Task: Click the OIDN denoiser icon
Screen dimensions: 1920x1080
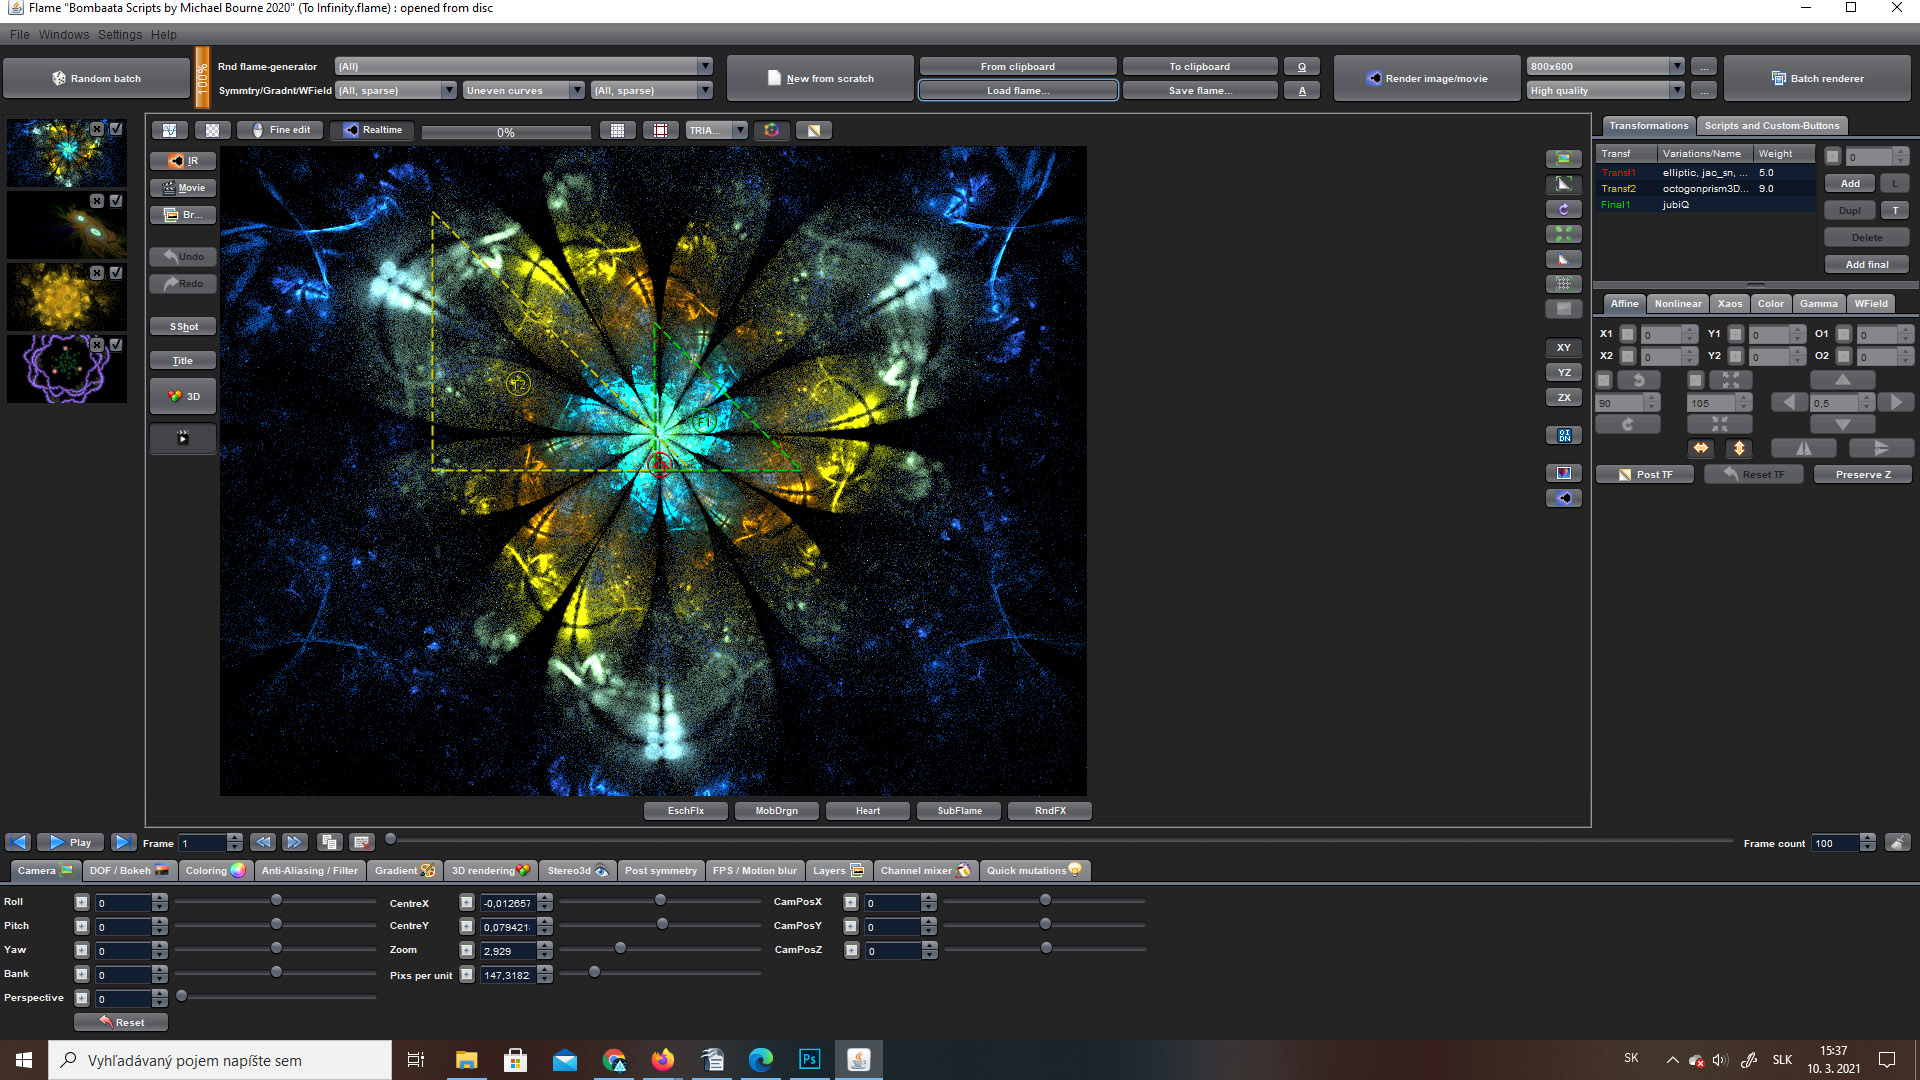Action: tap(1564, 436)
